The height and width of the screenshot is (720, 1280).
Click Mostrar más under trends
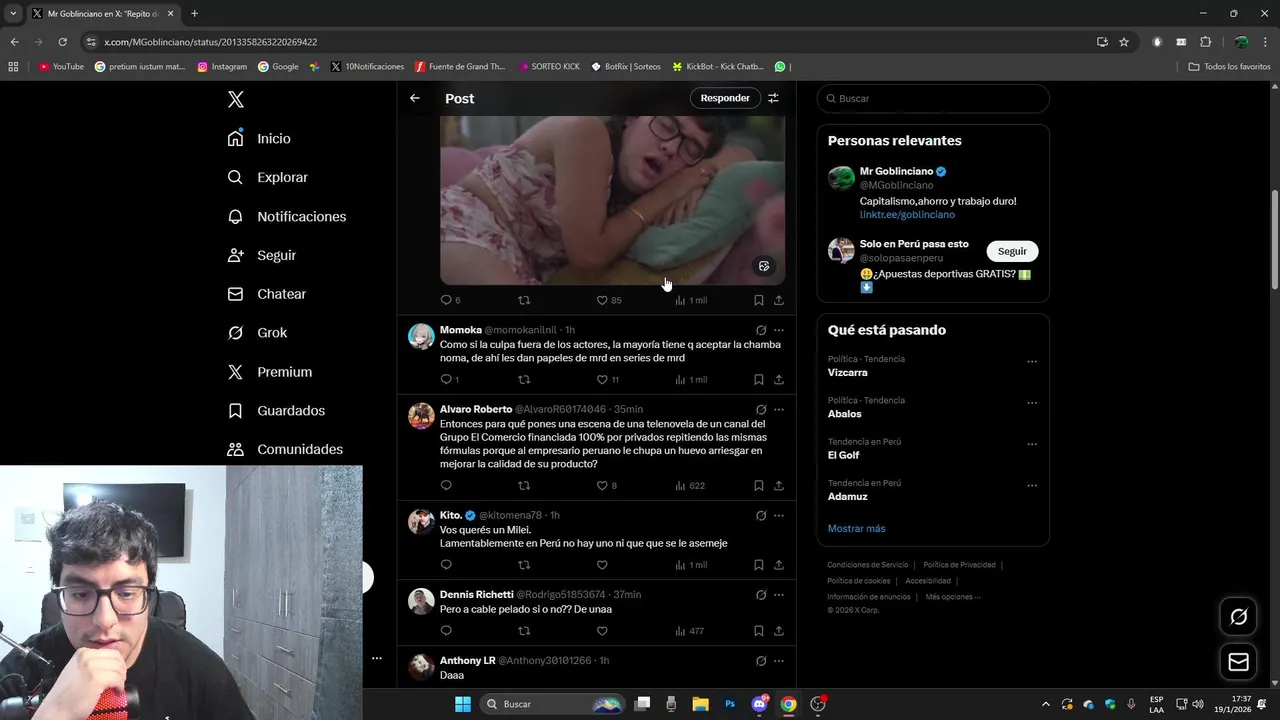click(856, 529)
